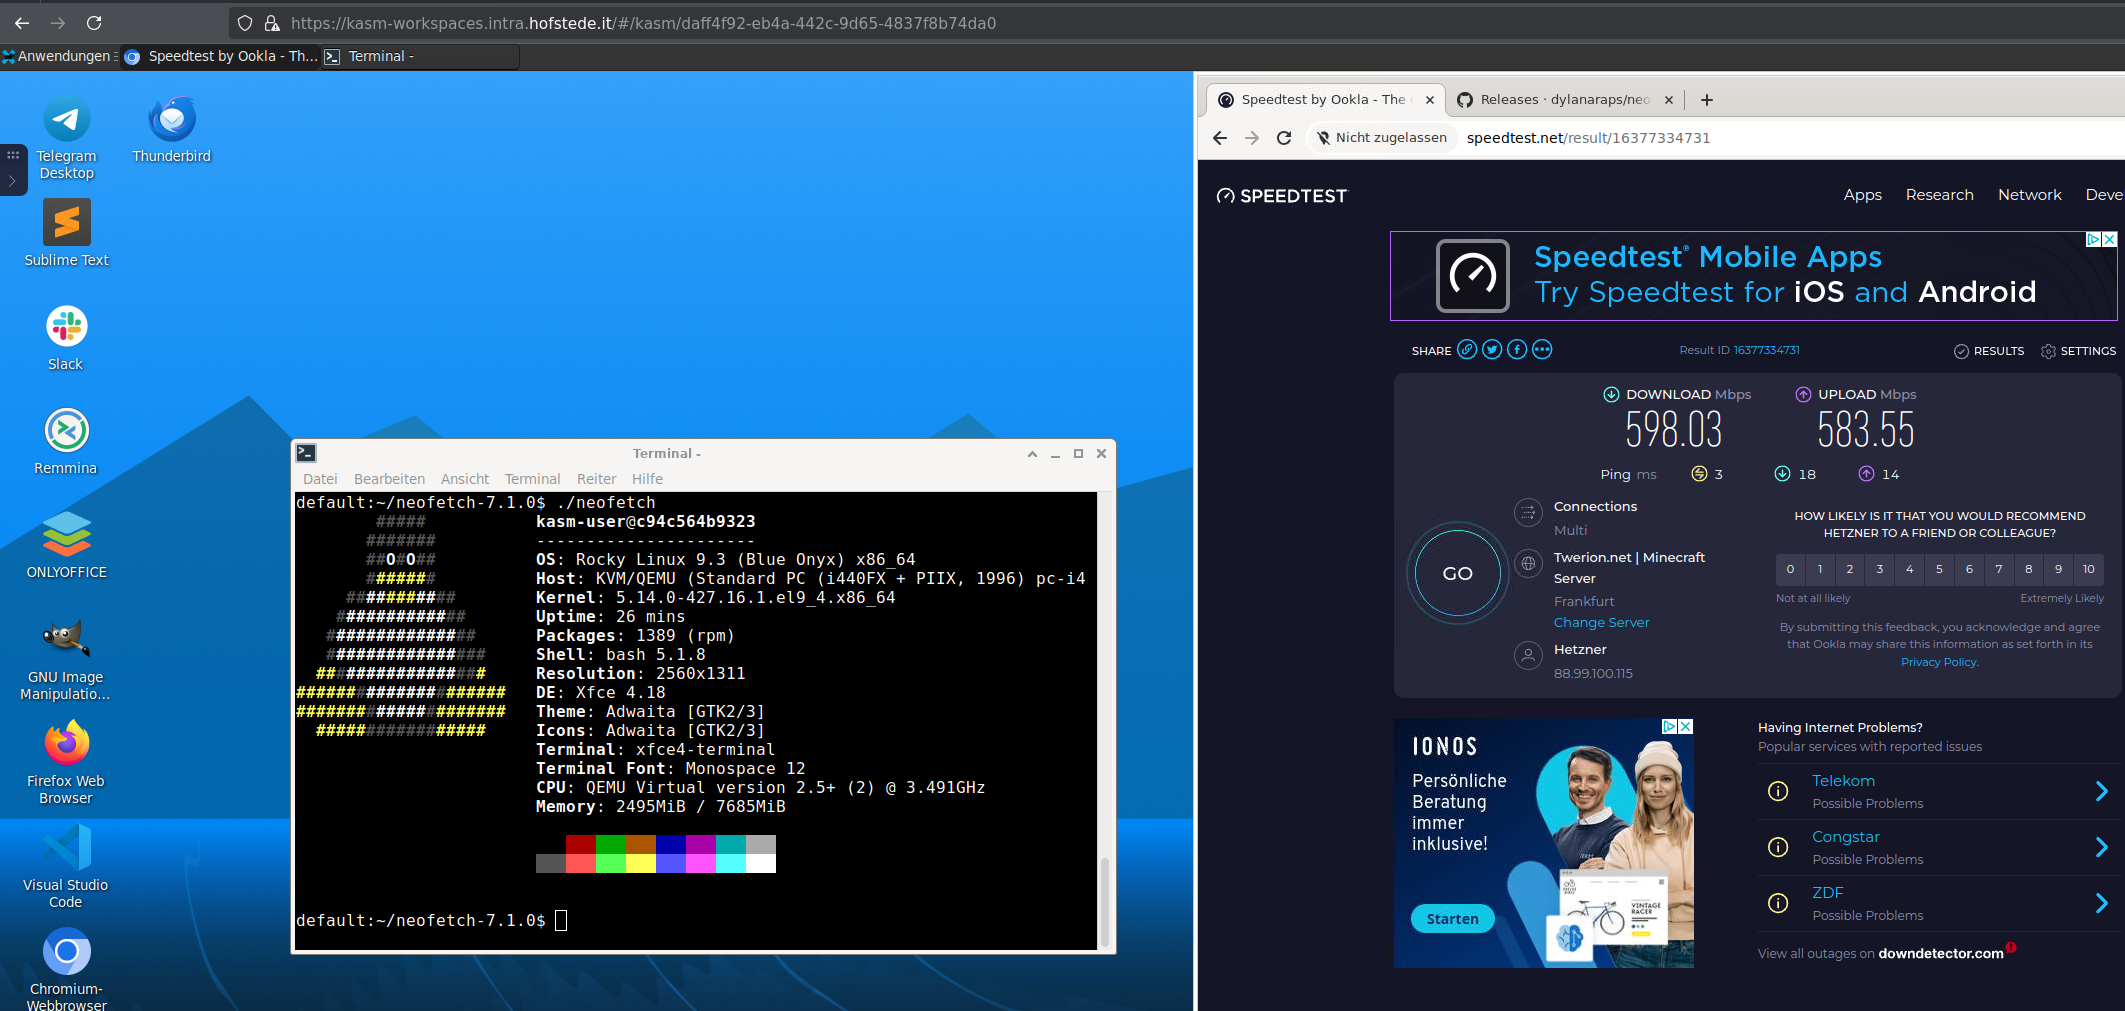Open ONLYOFFICE desktop icon
This screenshot has width=2125, height=1011.
(66, 535)
